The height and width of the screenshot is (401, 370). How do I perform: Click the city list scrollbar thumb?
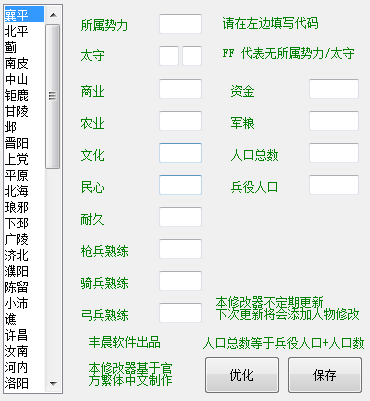pos(53,96)
